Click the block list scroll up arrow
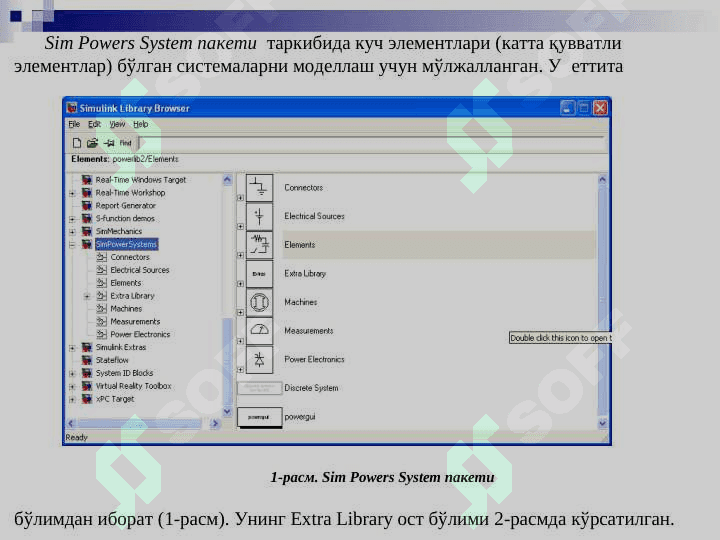 pyautogui.click(x=602, y=180)
